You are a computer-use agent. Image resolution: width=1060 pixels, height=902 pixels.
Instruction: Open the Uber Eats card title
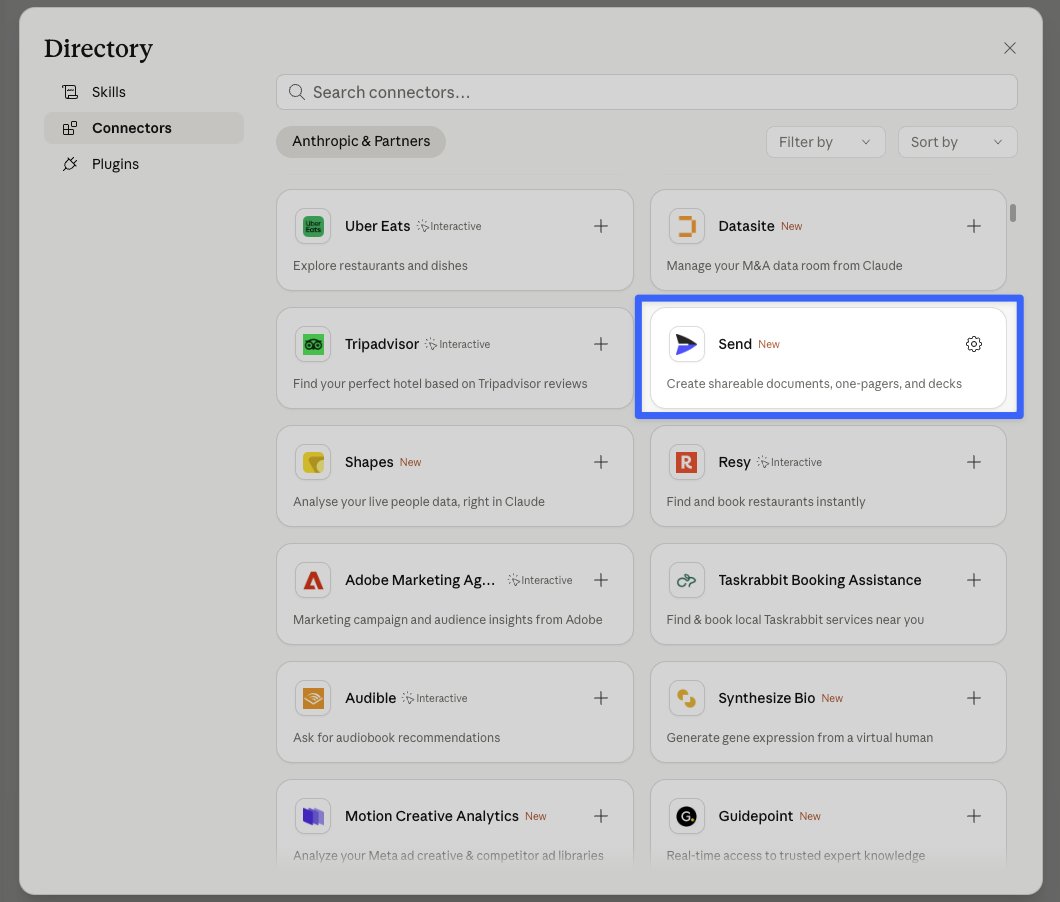(x=377, y=226)
